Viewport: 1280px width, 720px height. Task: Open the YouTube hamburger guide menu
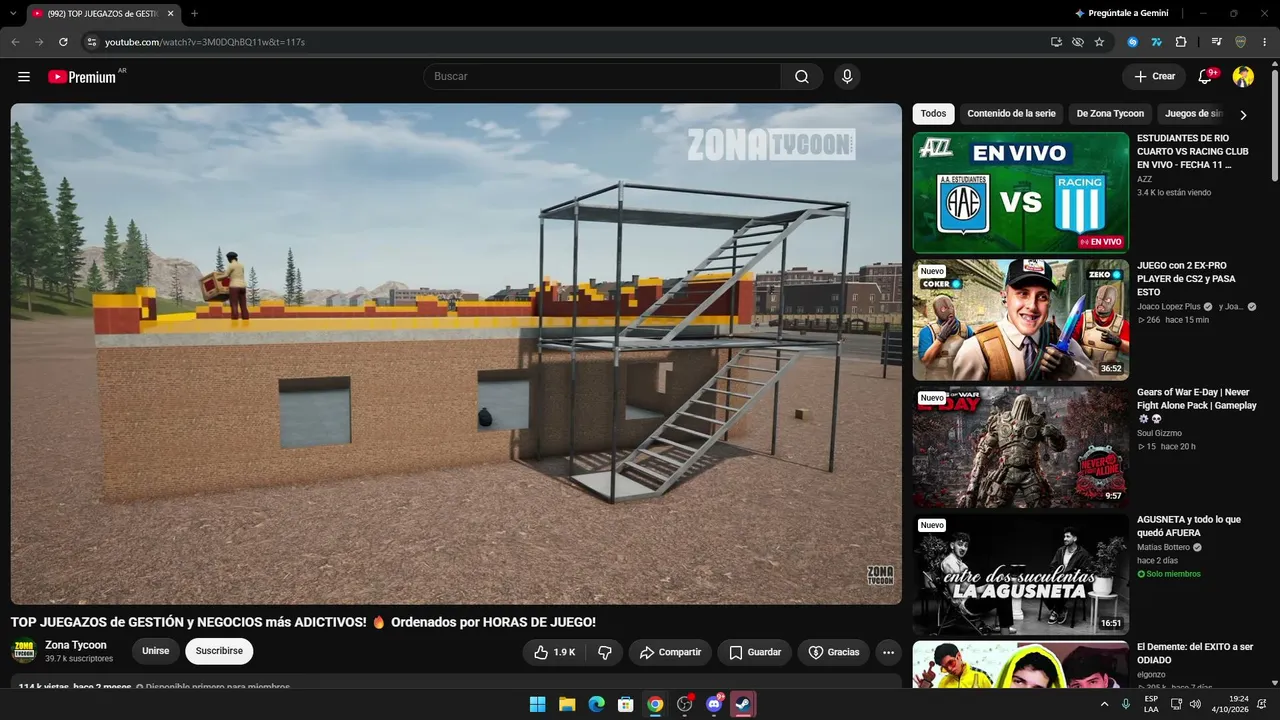tap(24, 77)
